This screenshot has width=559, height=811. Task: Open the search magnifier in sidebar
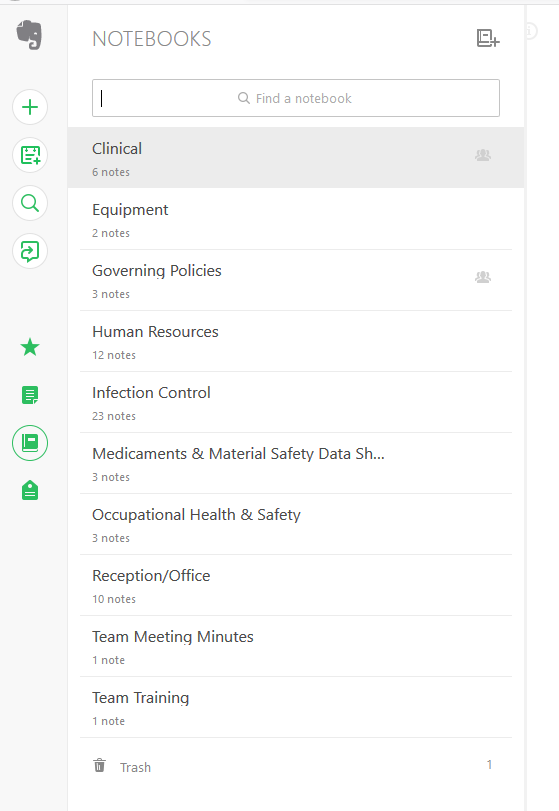30,203
